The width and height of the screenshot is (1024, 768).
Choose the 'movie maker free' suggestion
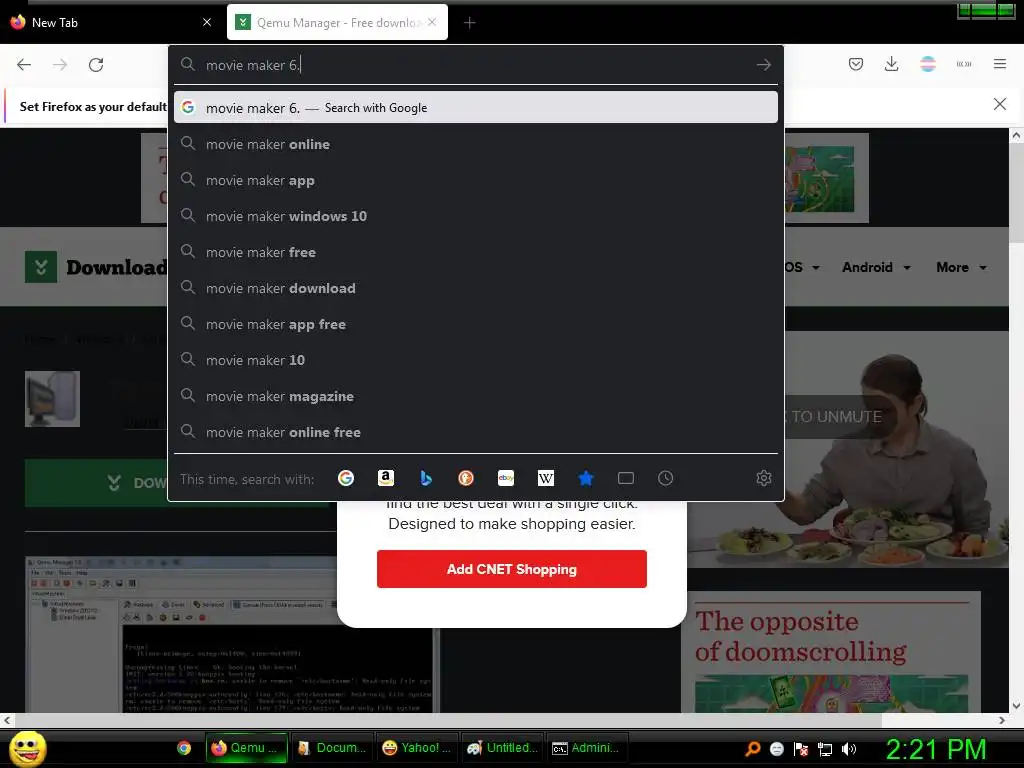[x=475, y=252]
